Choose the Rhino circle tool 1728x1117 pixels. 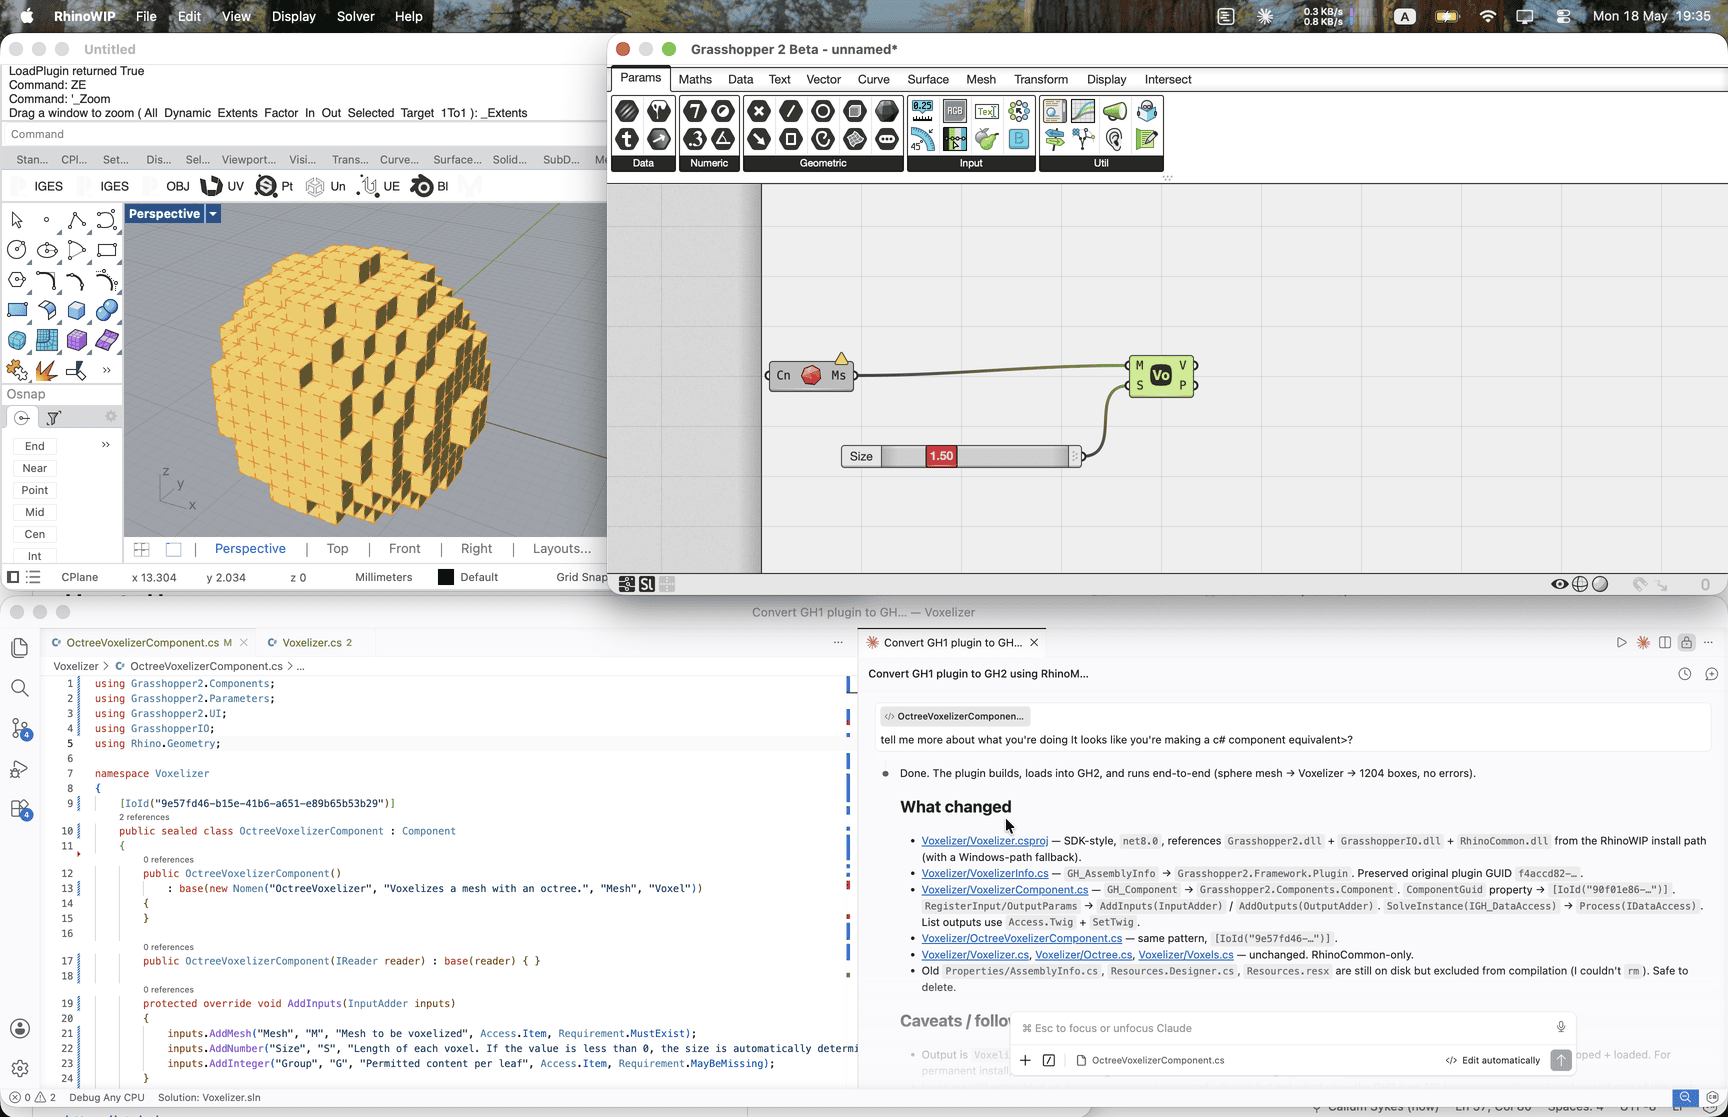click(17, 250)
